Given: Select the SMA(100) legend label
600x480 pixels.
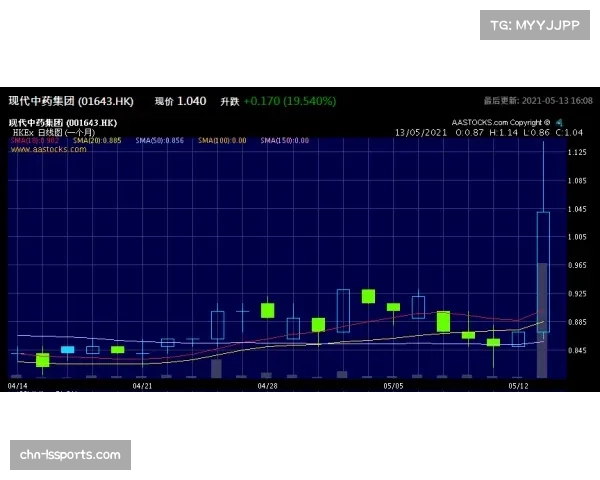Looking at the screenshot, I should coord(222,141).
